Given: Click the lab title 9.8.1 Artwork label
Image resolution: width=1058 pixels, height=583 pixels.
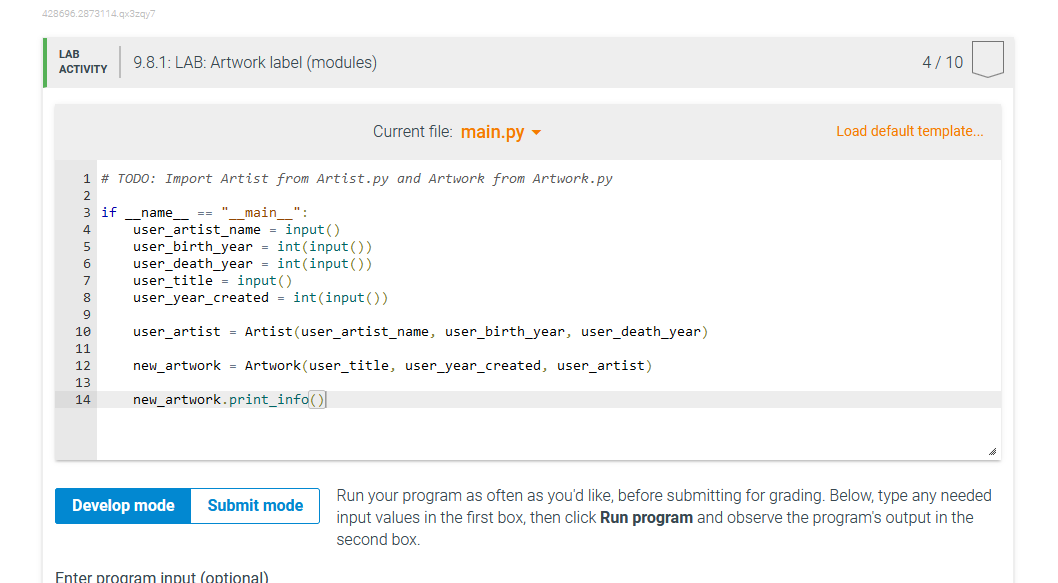Looking at the screenshot, I should 253,61.
